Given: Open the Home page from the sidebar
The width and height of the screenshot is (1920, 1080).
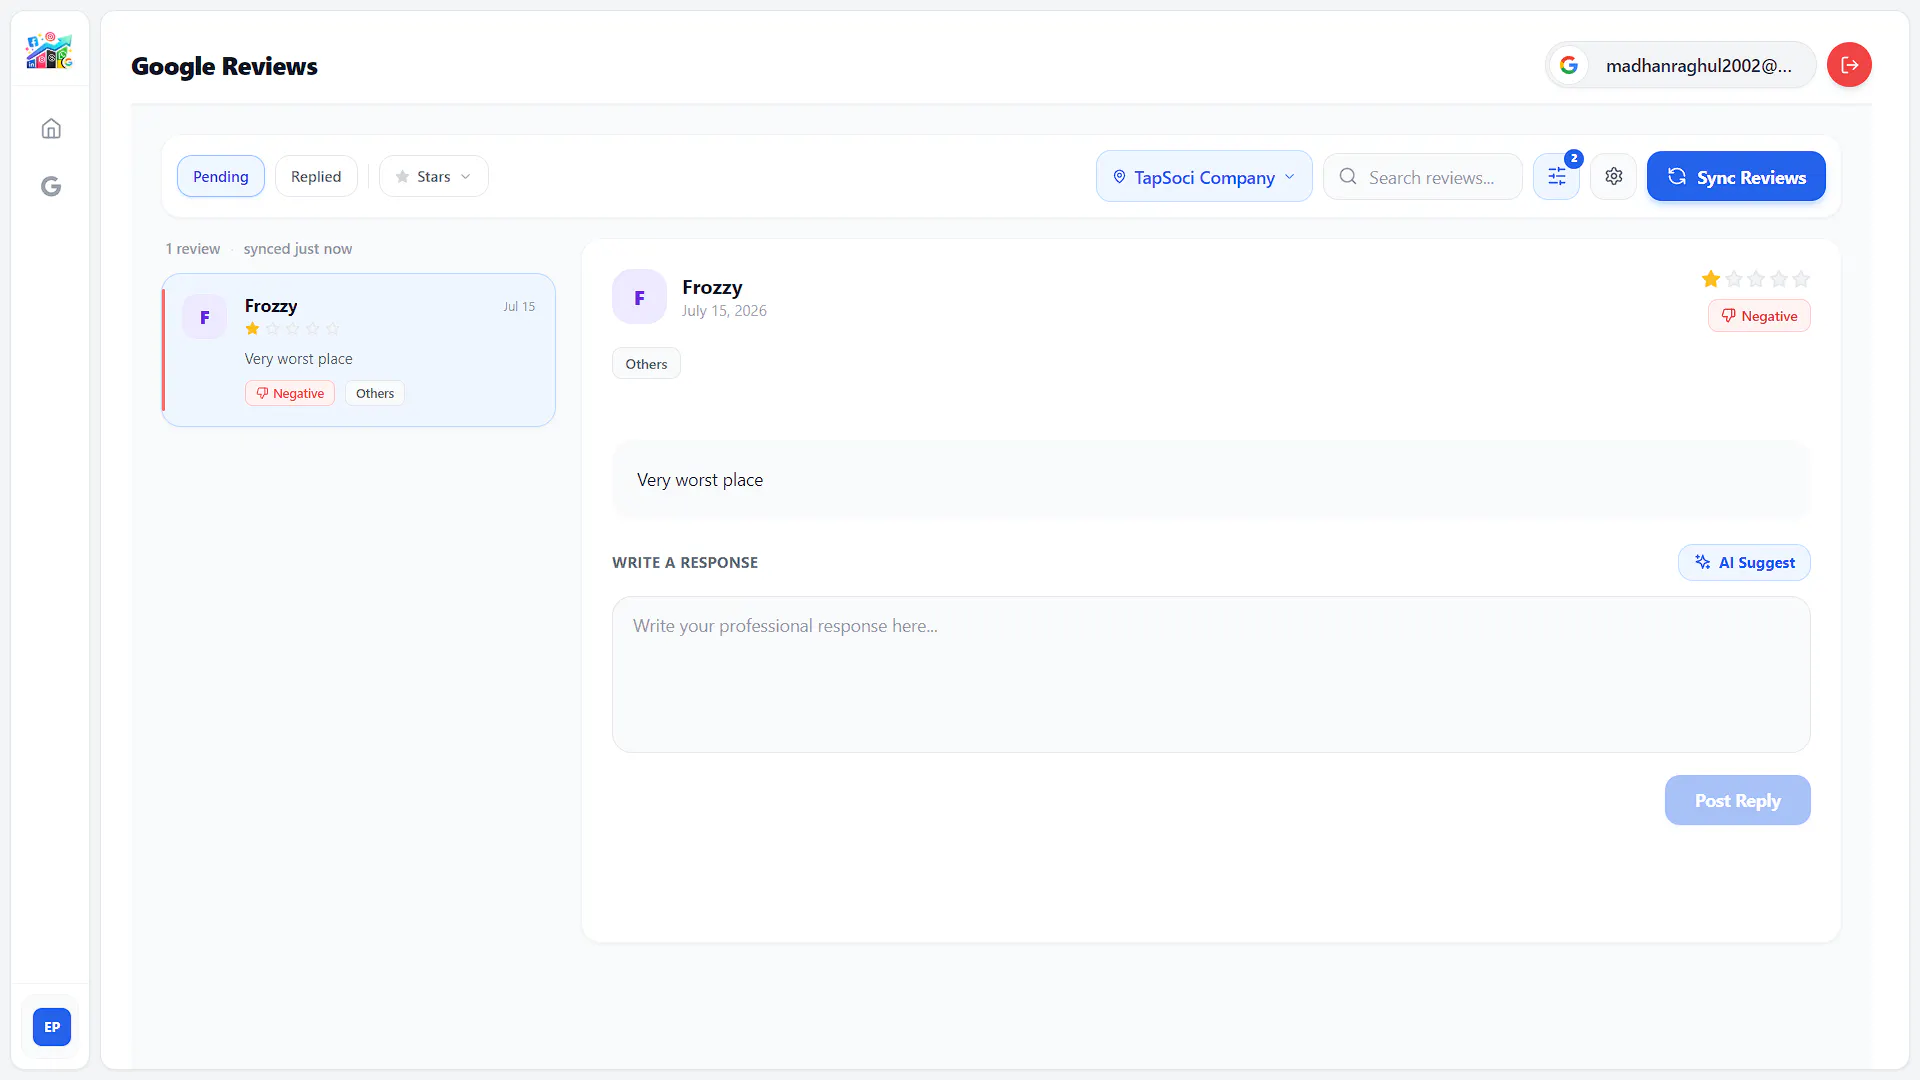Looking at the screenshot, I should tap(51, 129).
